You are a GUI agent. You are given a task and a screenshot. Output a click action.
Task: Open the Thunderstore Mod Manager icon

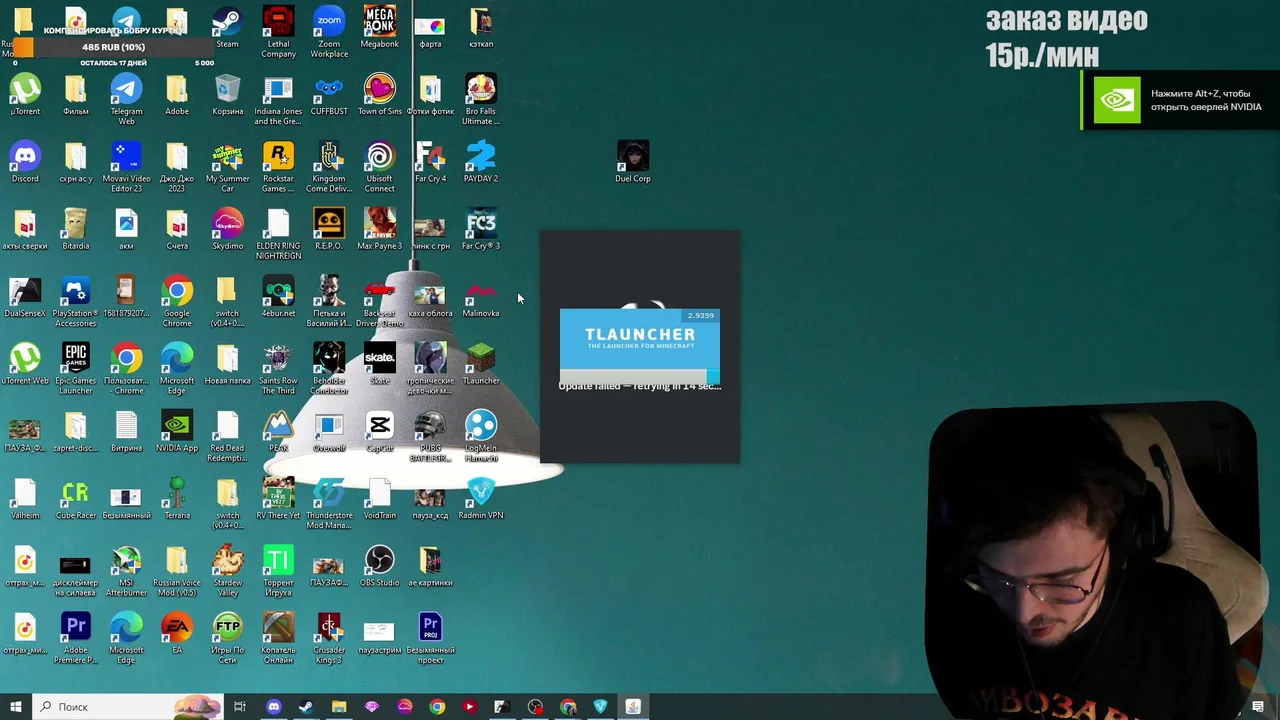329,502
